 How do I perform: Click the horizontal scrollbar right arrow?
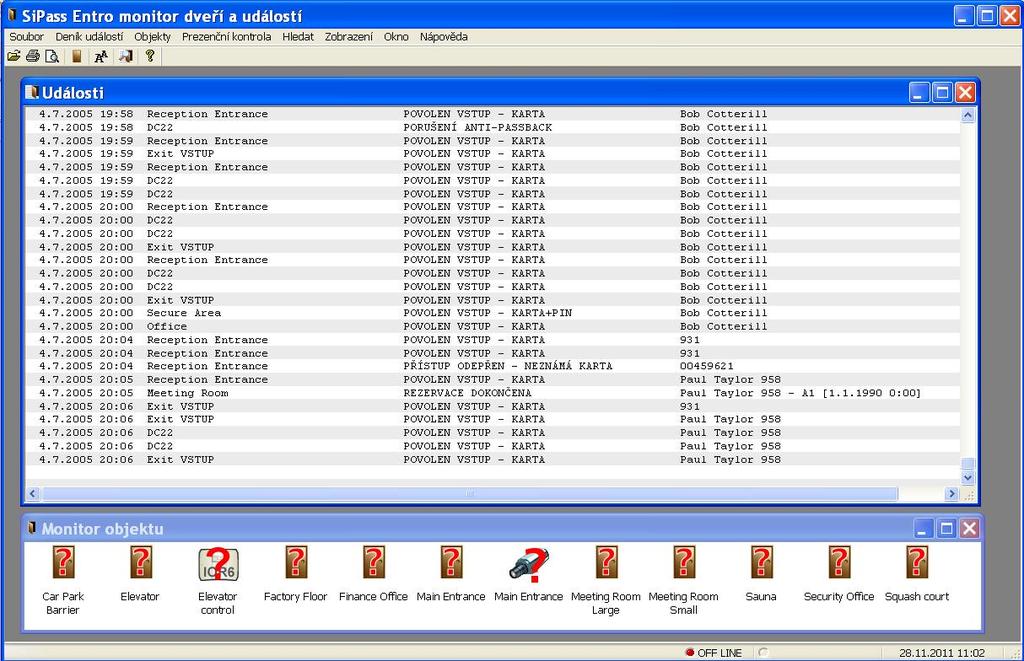(x=951, y=494)
